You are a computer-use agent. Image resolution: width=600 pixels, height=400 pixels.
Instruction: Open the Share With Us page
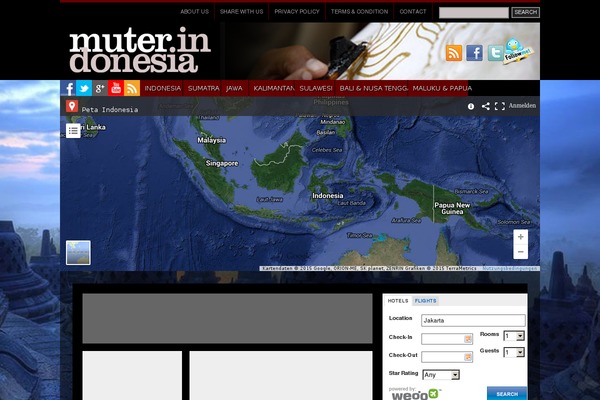coord(241,11)
